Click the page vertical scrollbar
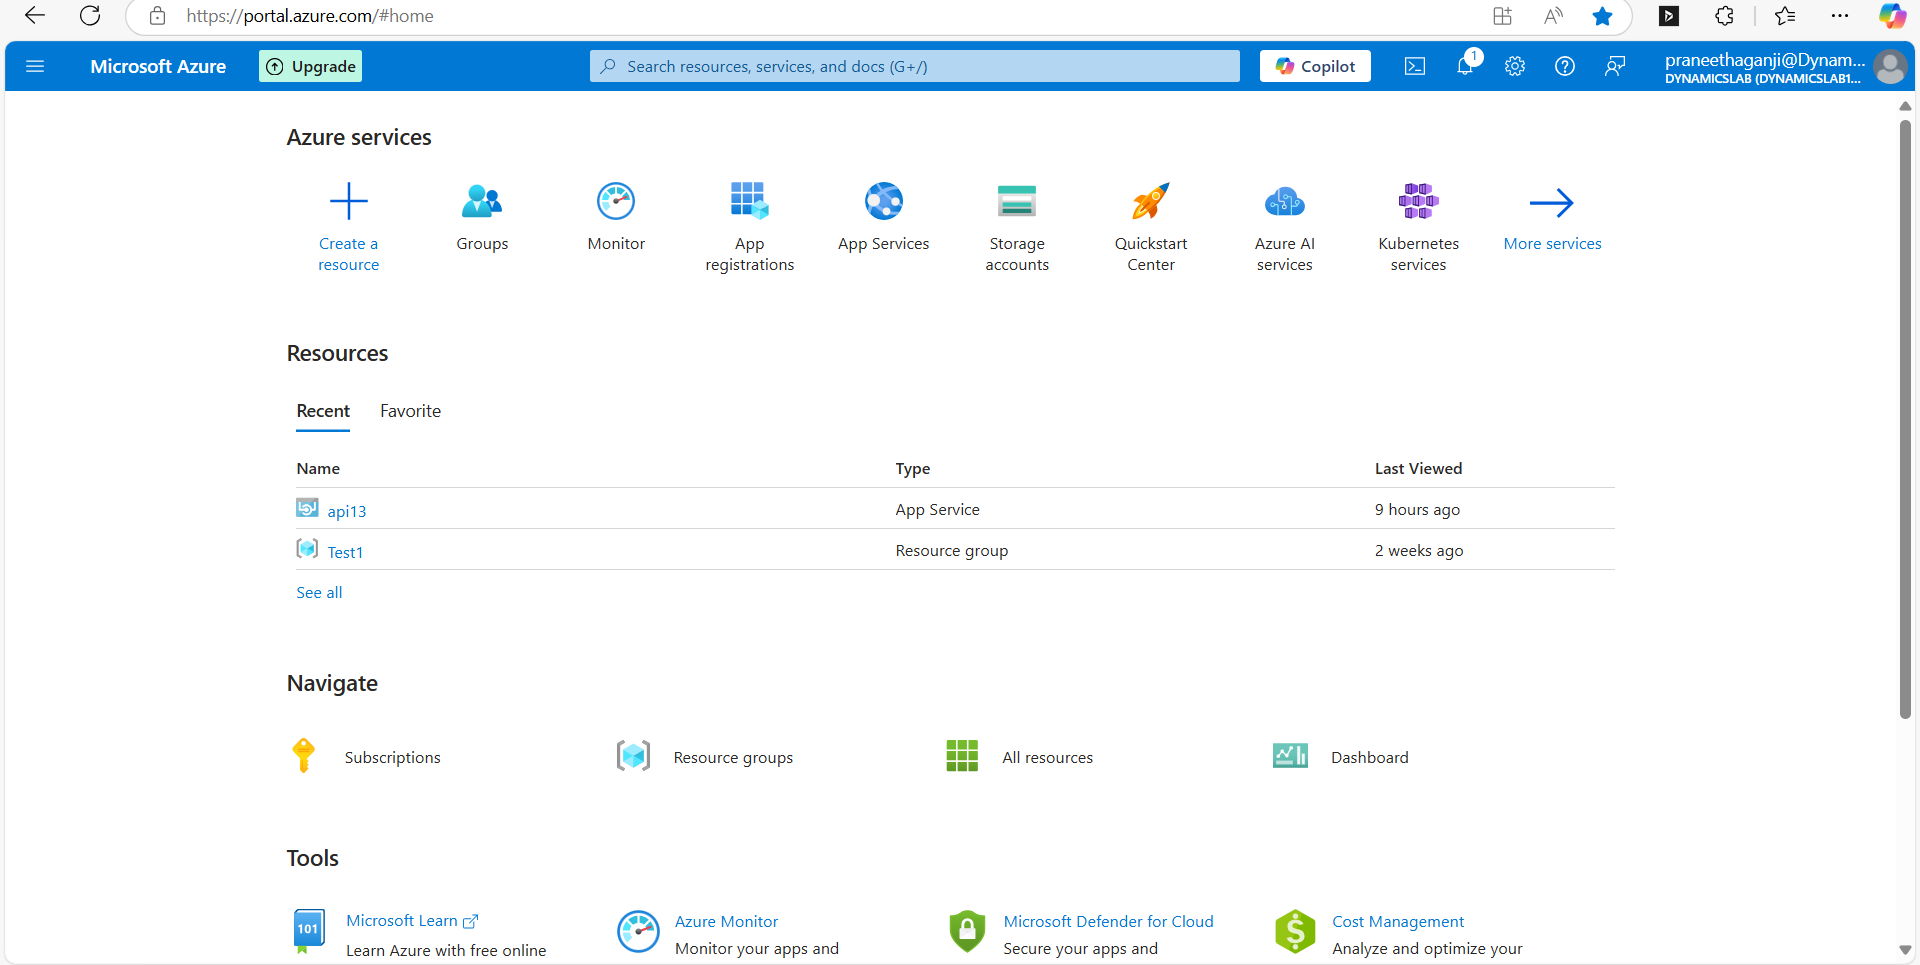The width and height of the screenshot is (1920, 965). 1905,420
